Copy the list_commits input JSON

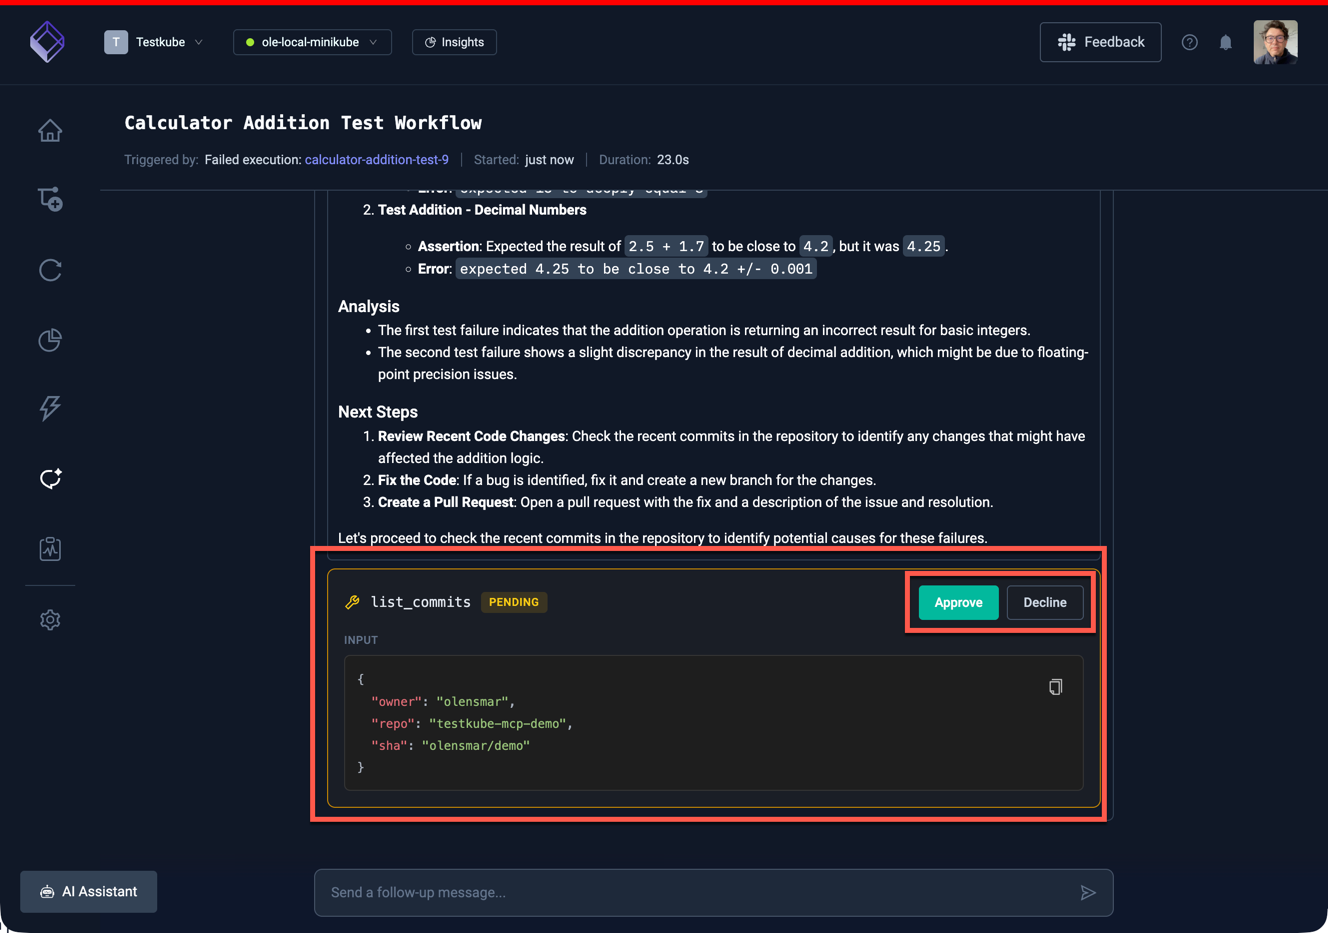[x=1055, y=687]
